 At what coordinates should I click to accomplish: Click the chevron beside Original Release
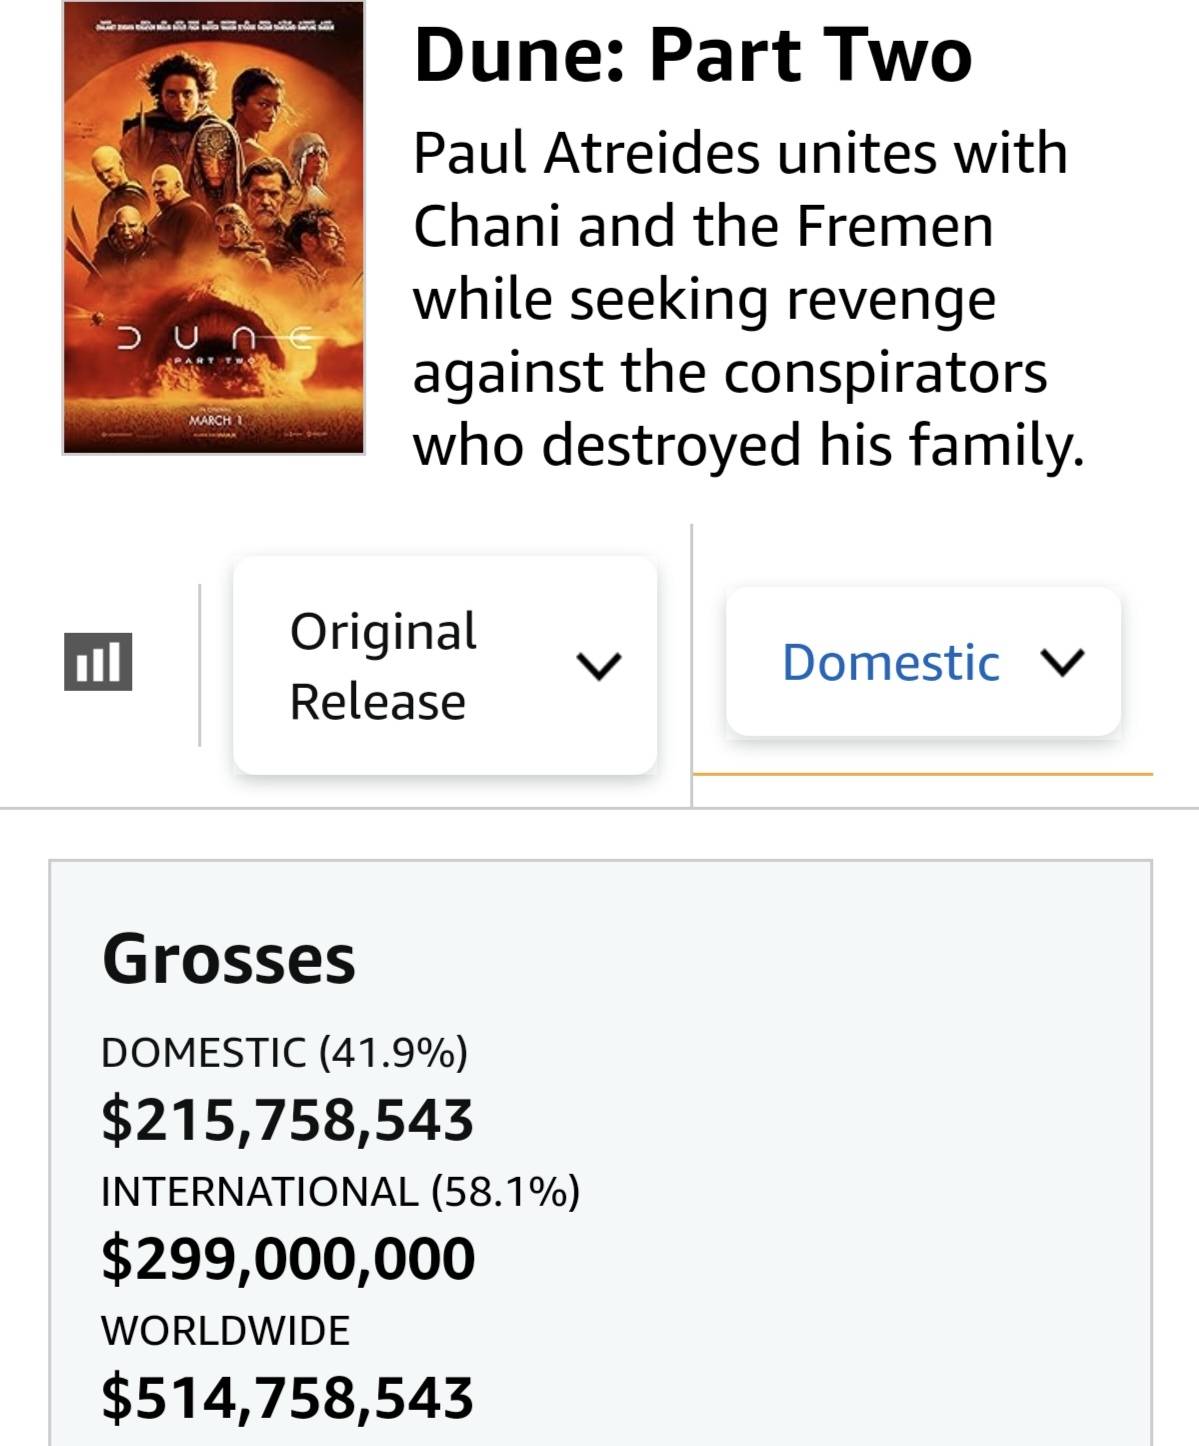[x=599, y=665]
